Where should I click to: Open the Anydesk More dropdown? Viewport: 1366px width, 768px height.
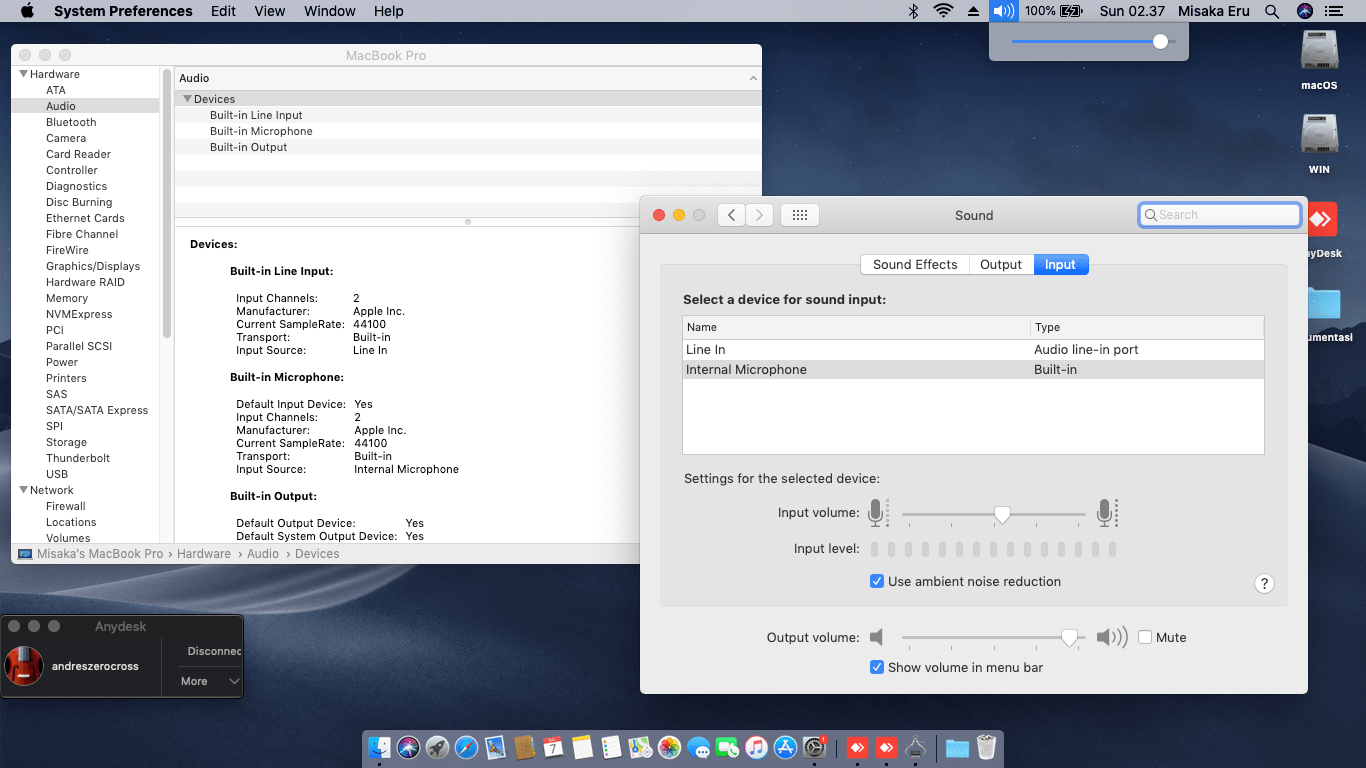click(210, 681)
